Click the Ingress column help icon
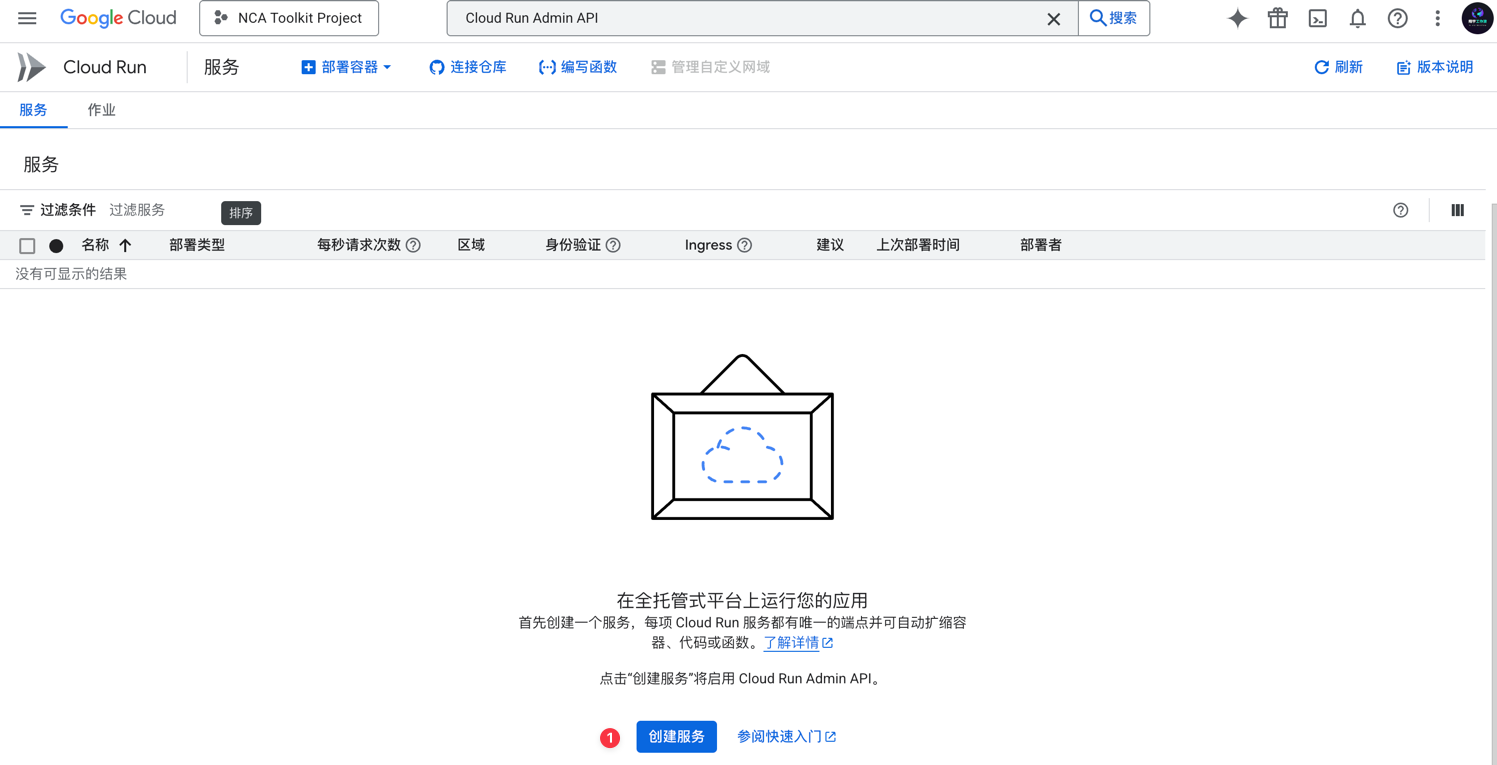This screenshot has width=1497, height=765. tap(744, 245)
